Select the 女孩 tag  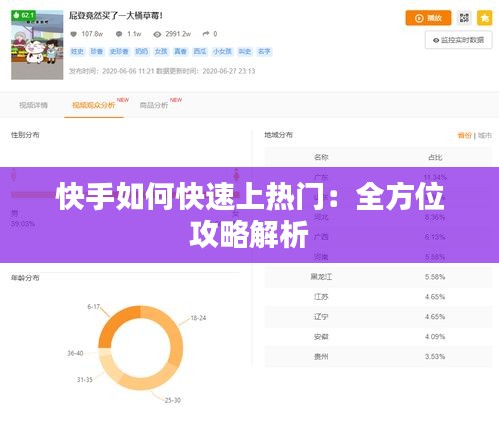pyautogui.click(x=161, y=51)
